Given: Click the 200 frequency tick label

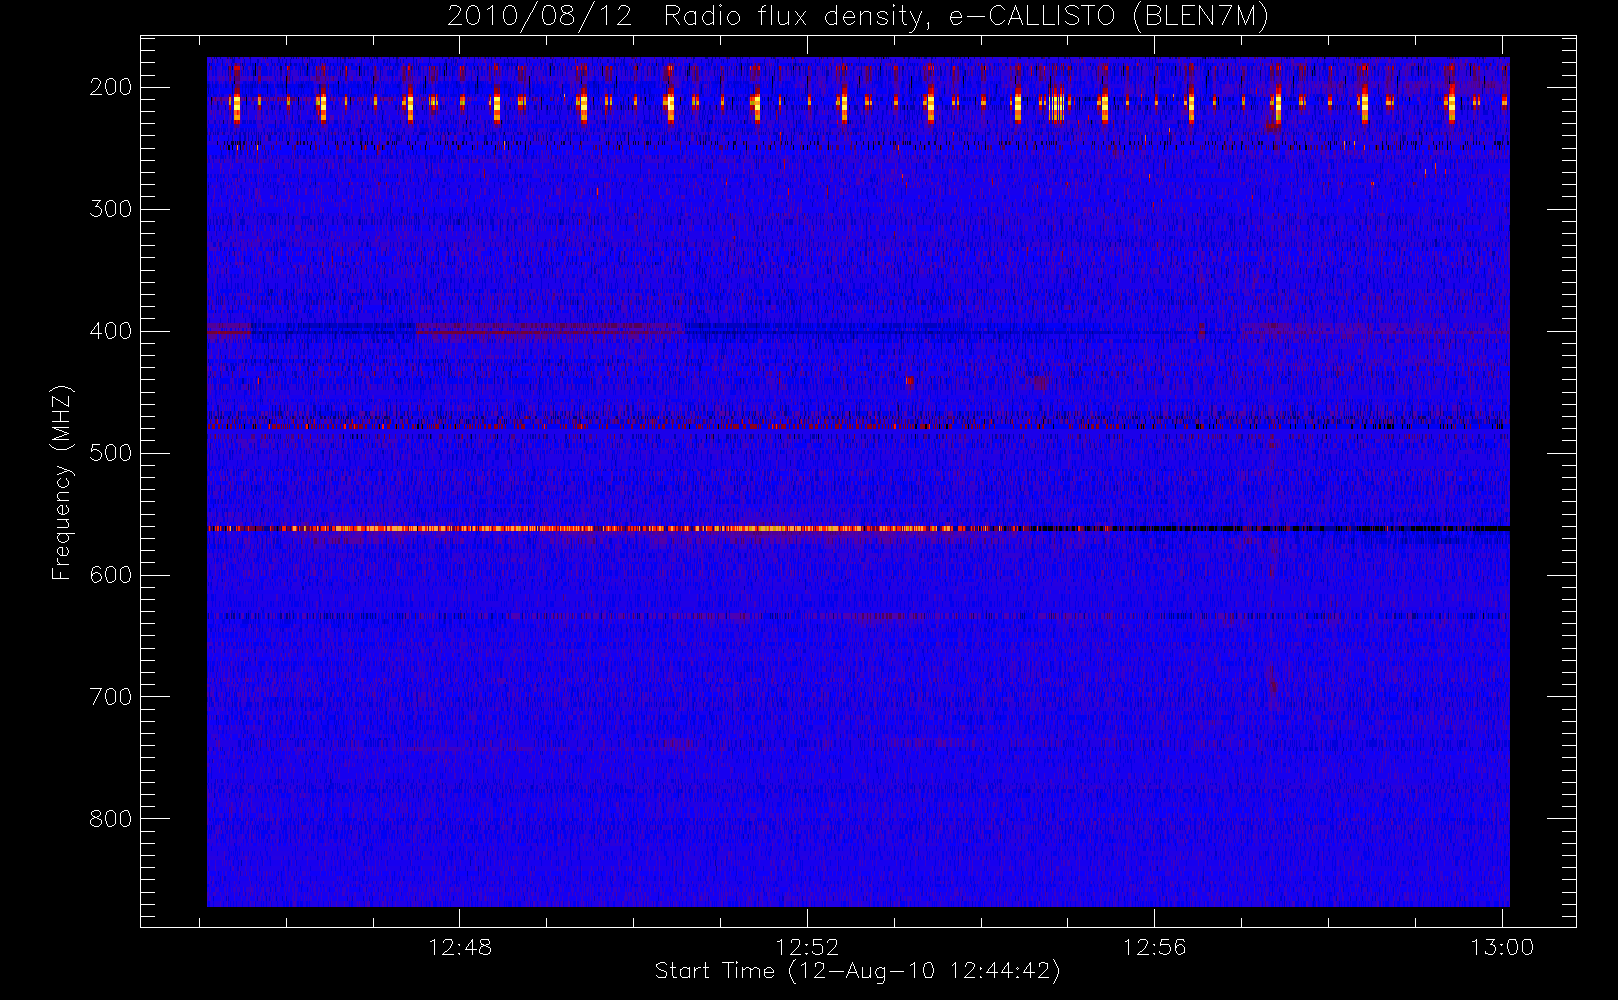Looking at the screenshot, I should (x=111, y=87).
